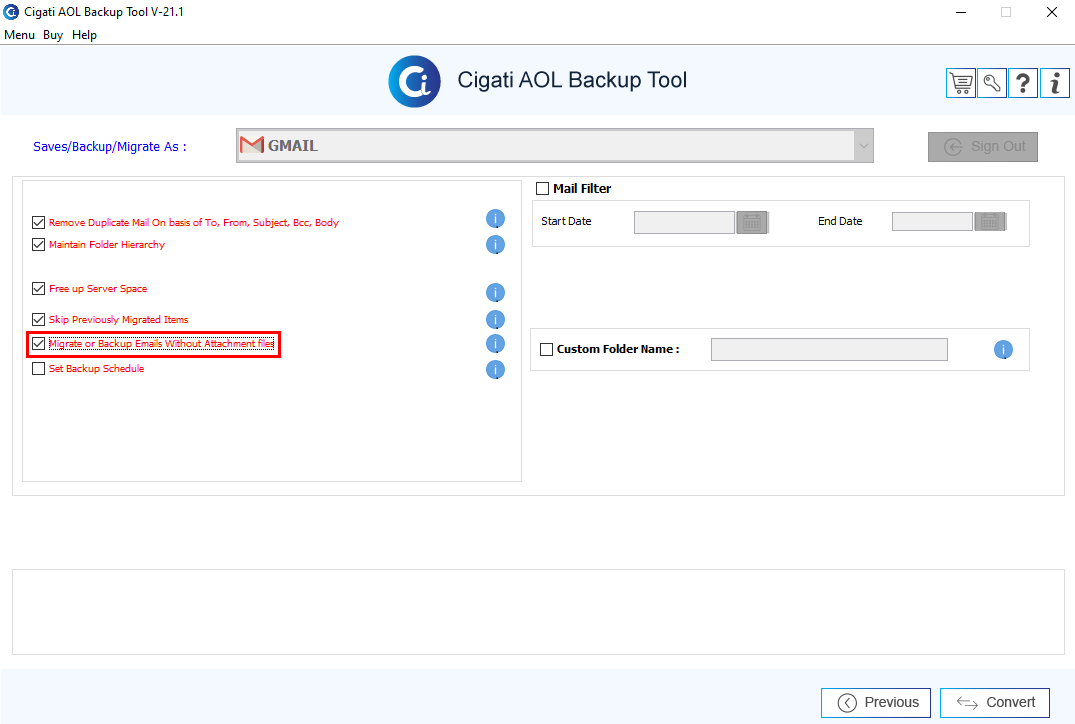Screen dimensions: 1075x724
Task: Open the Start Date calendar picker
Action: click(752, 222)
